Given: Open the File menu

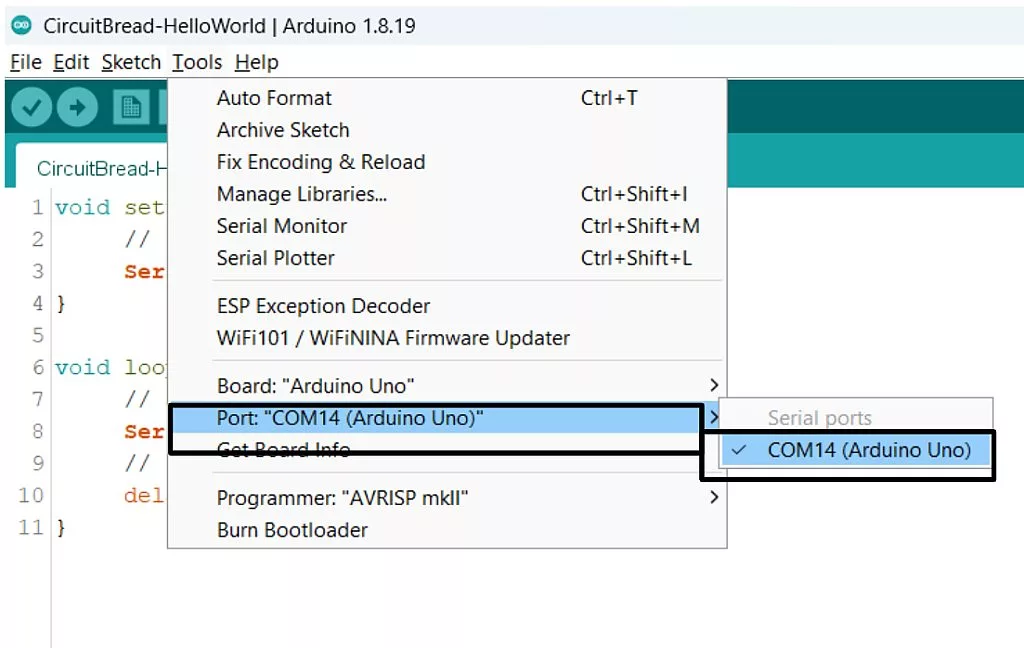Looking at the screenshot, I should pyautogui.click(x=24, y=62).
